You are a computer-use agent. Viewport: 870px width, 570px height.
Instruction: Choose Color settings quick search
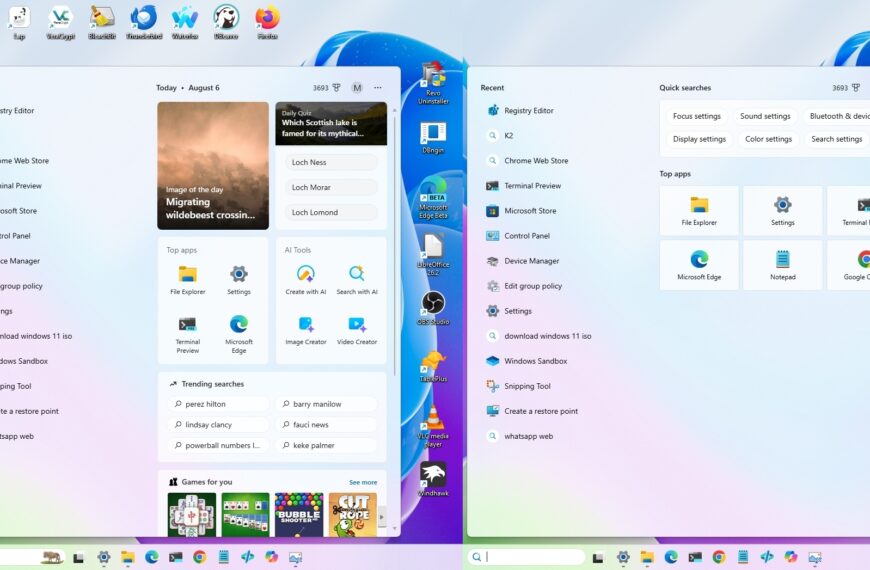tap(768, 139)
